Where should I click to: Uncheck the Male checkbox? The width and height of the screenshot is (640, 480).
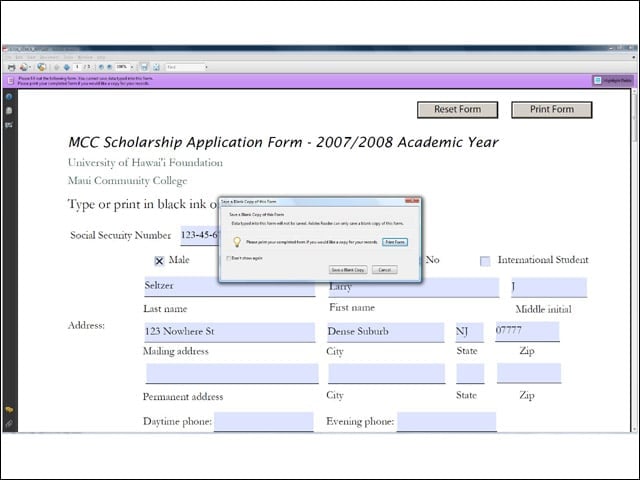click(159, 261)
